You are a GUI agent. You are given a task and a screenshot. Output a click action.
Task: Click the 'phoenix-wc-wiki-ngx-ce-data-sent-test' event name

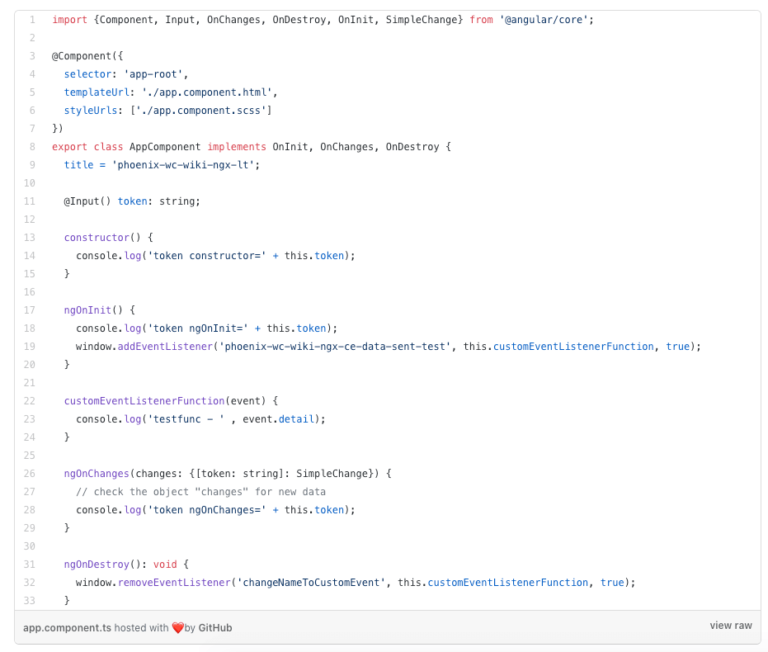click(x=335, y=346)
